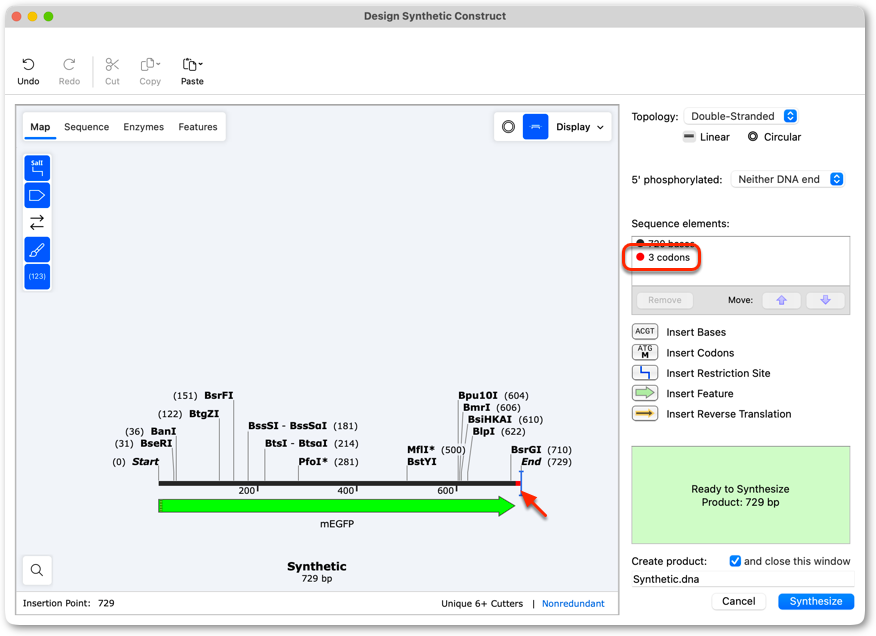The width and height of the screenshot is (876, 636).
Task: Click the BsrFI (151) enzyme label
Action: coord(203,396)
